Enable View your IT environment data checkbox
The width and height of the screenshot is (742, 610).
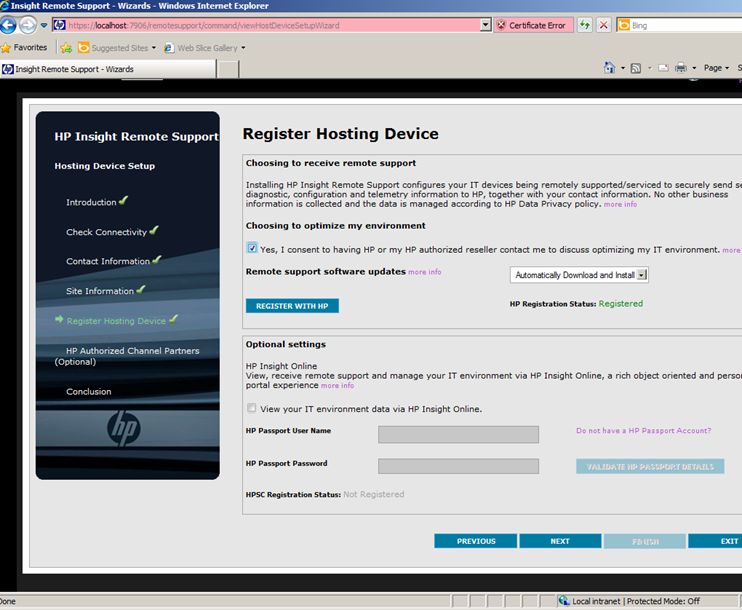tap(251, 408)
